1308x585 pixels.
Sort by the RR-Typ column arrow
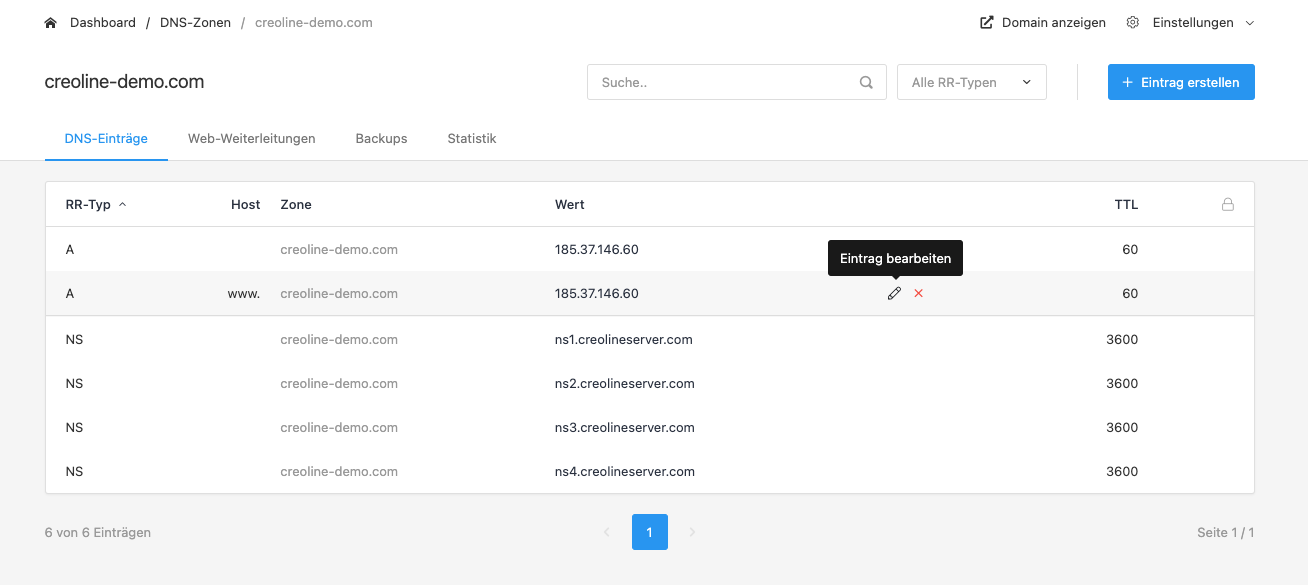(x=123, y=204)
